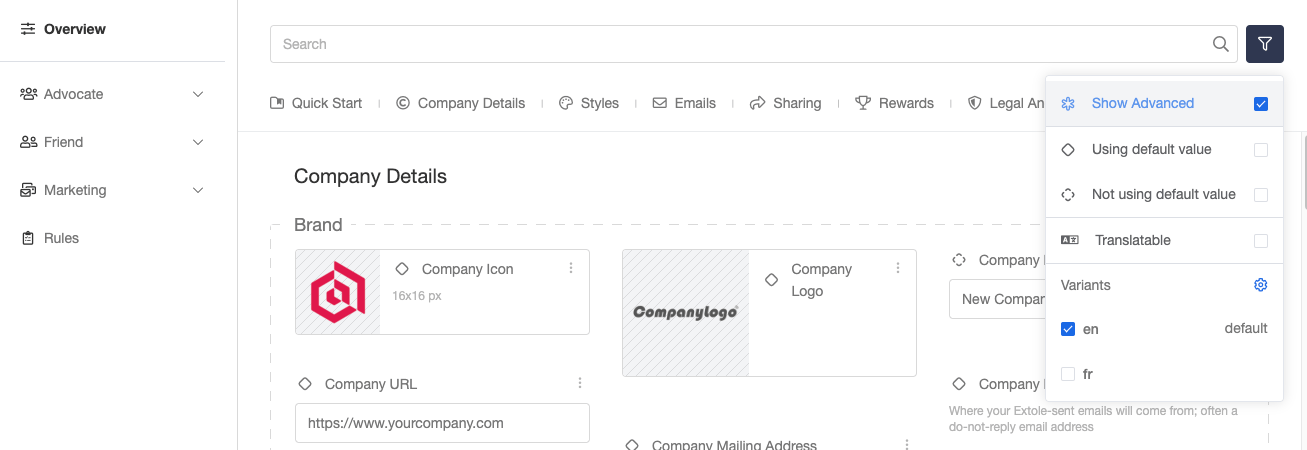This screenshot has height=450, width=1307.
Task: Open the Company Logo options menu
Action: pos(898,268)
